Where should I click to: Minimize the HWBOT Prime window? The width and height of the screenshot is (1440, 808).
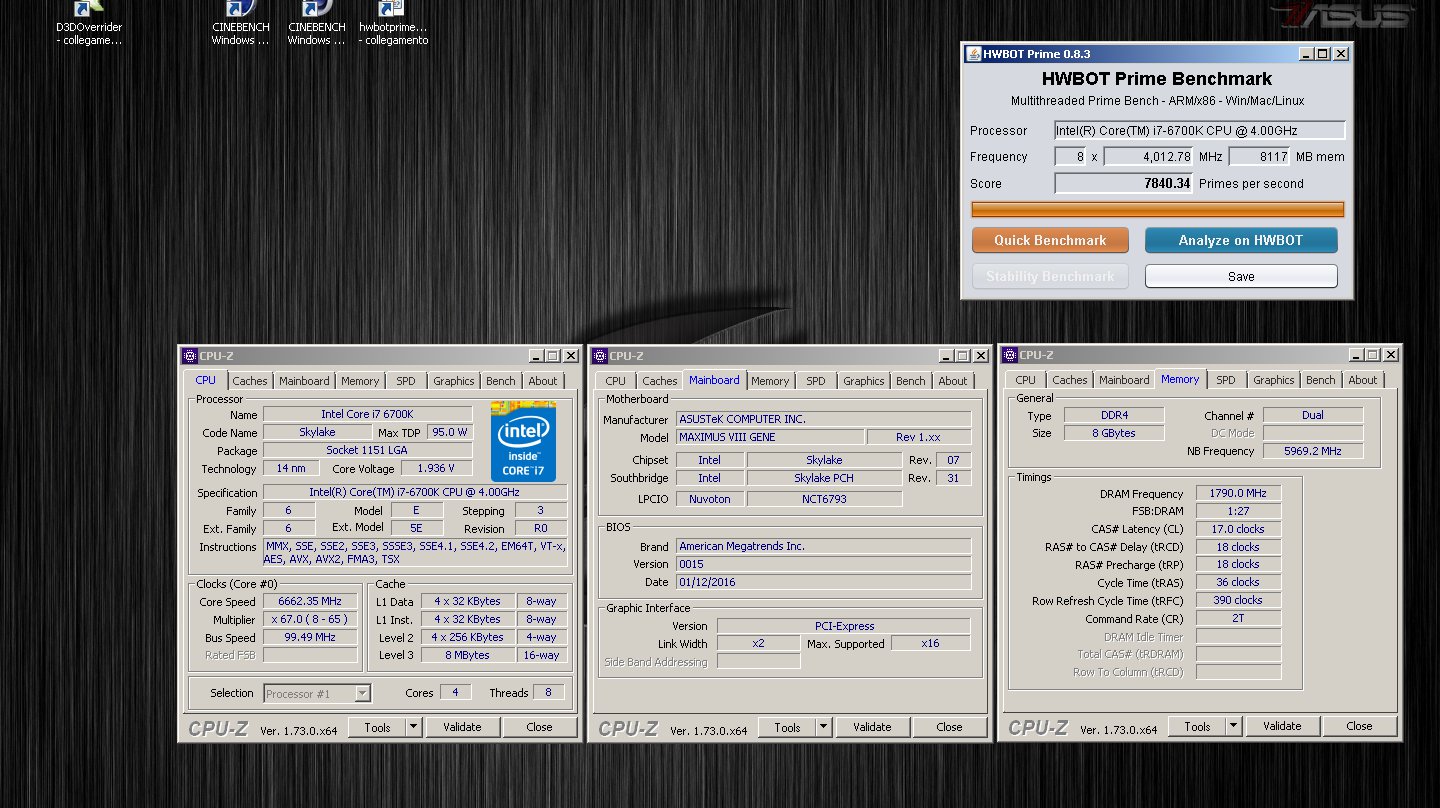(x=1307, y=54)
